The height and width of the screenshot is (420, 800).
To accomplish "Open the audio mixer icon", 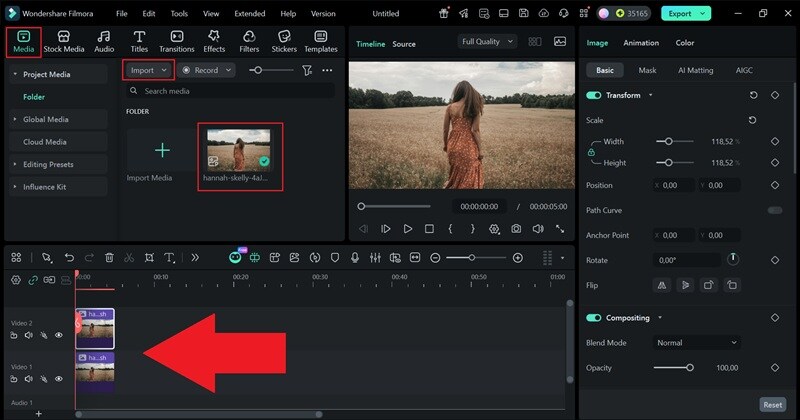I will click(375, 258).
